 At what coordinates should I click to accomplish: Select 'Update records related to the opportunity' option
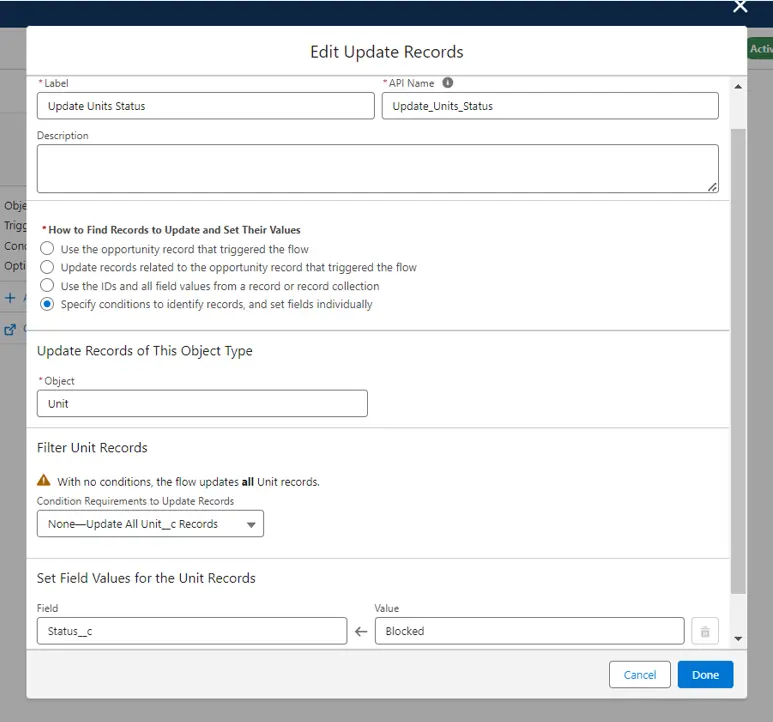[47, 267]
